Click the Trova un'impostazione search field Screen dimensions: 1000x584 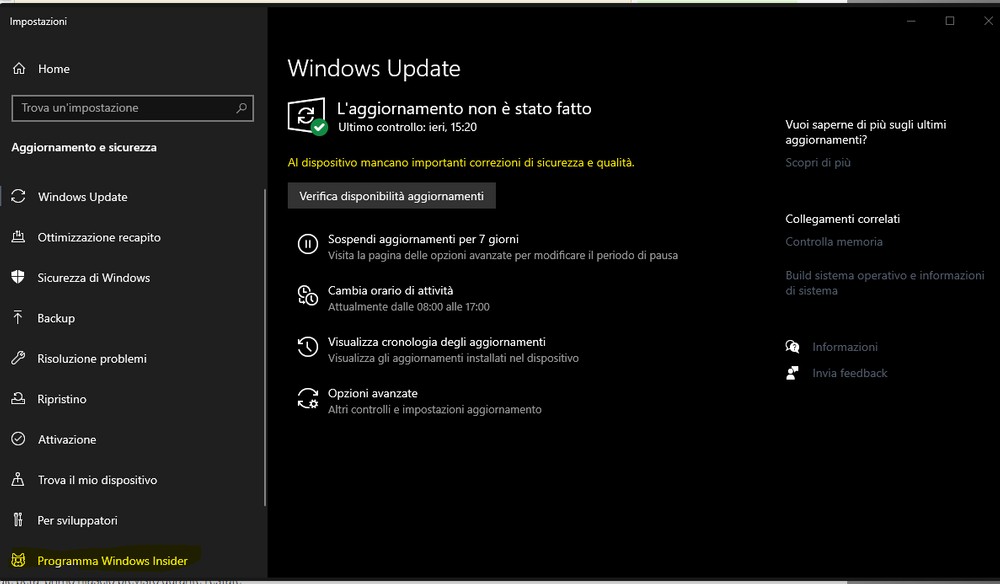125,108
